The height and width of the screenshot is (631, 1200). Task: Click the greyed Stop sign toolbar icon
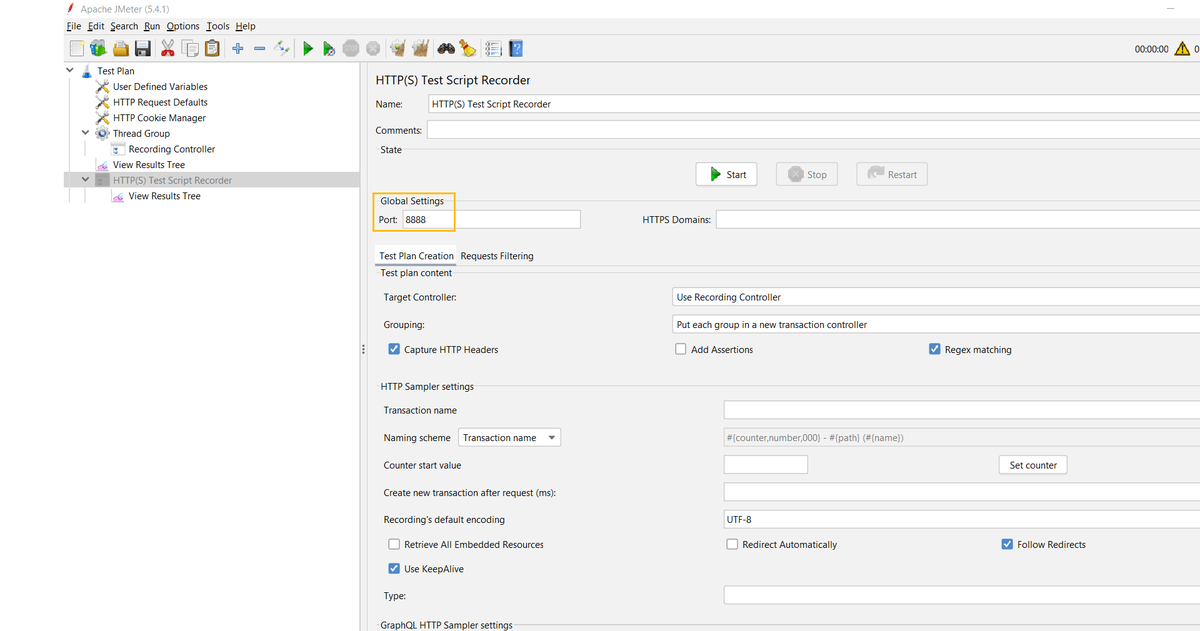pyautogui.click(x=351, y=48)
